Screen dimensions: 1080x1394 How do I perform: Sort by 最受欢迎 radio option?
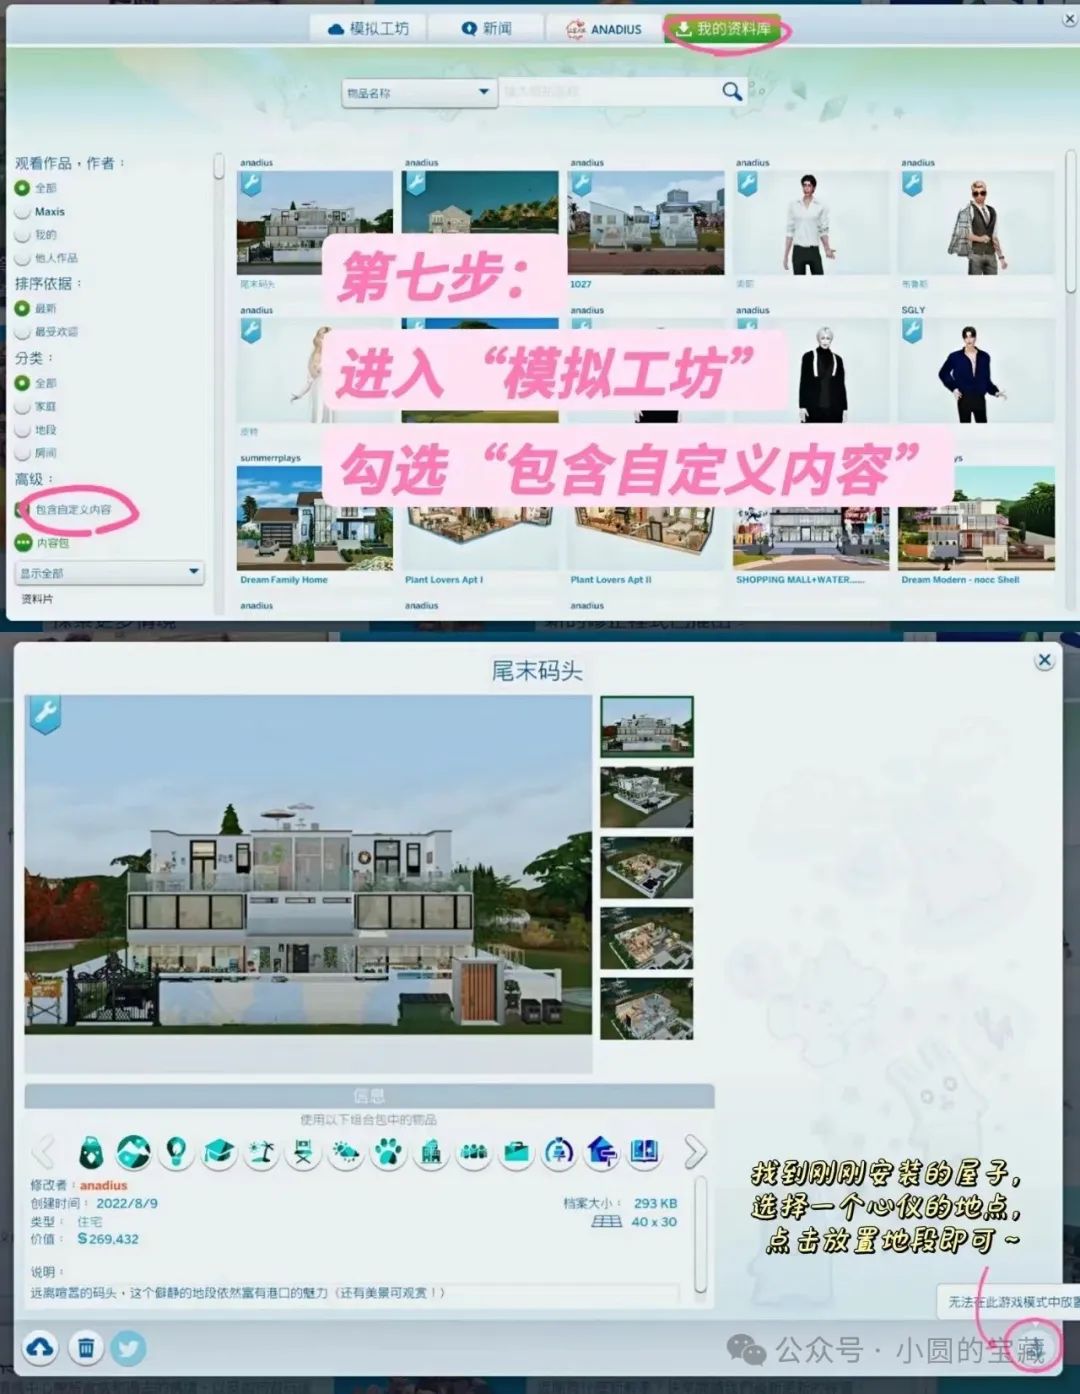tap(22, 331)
